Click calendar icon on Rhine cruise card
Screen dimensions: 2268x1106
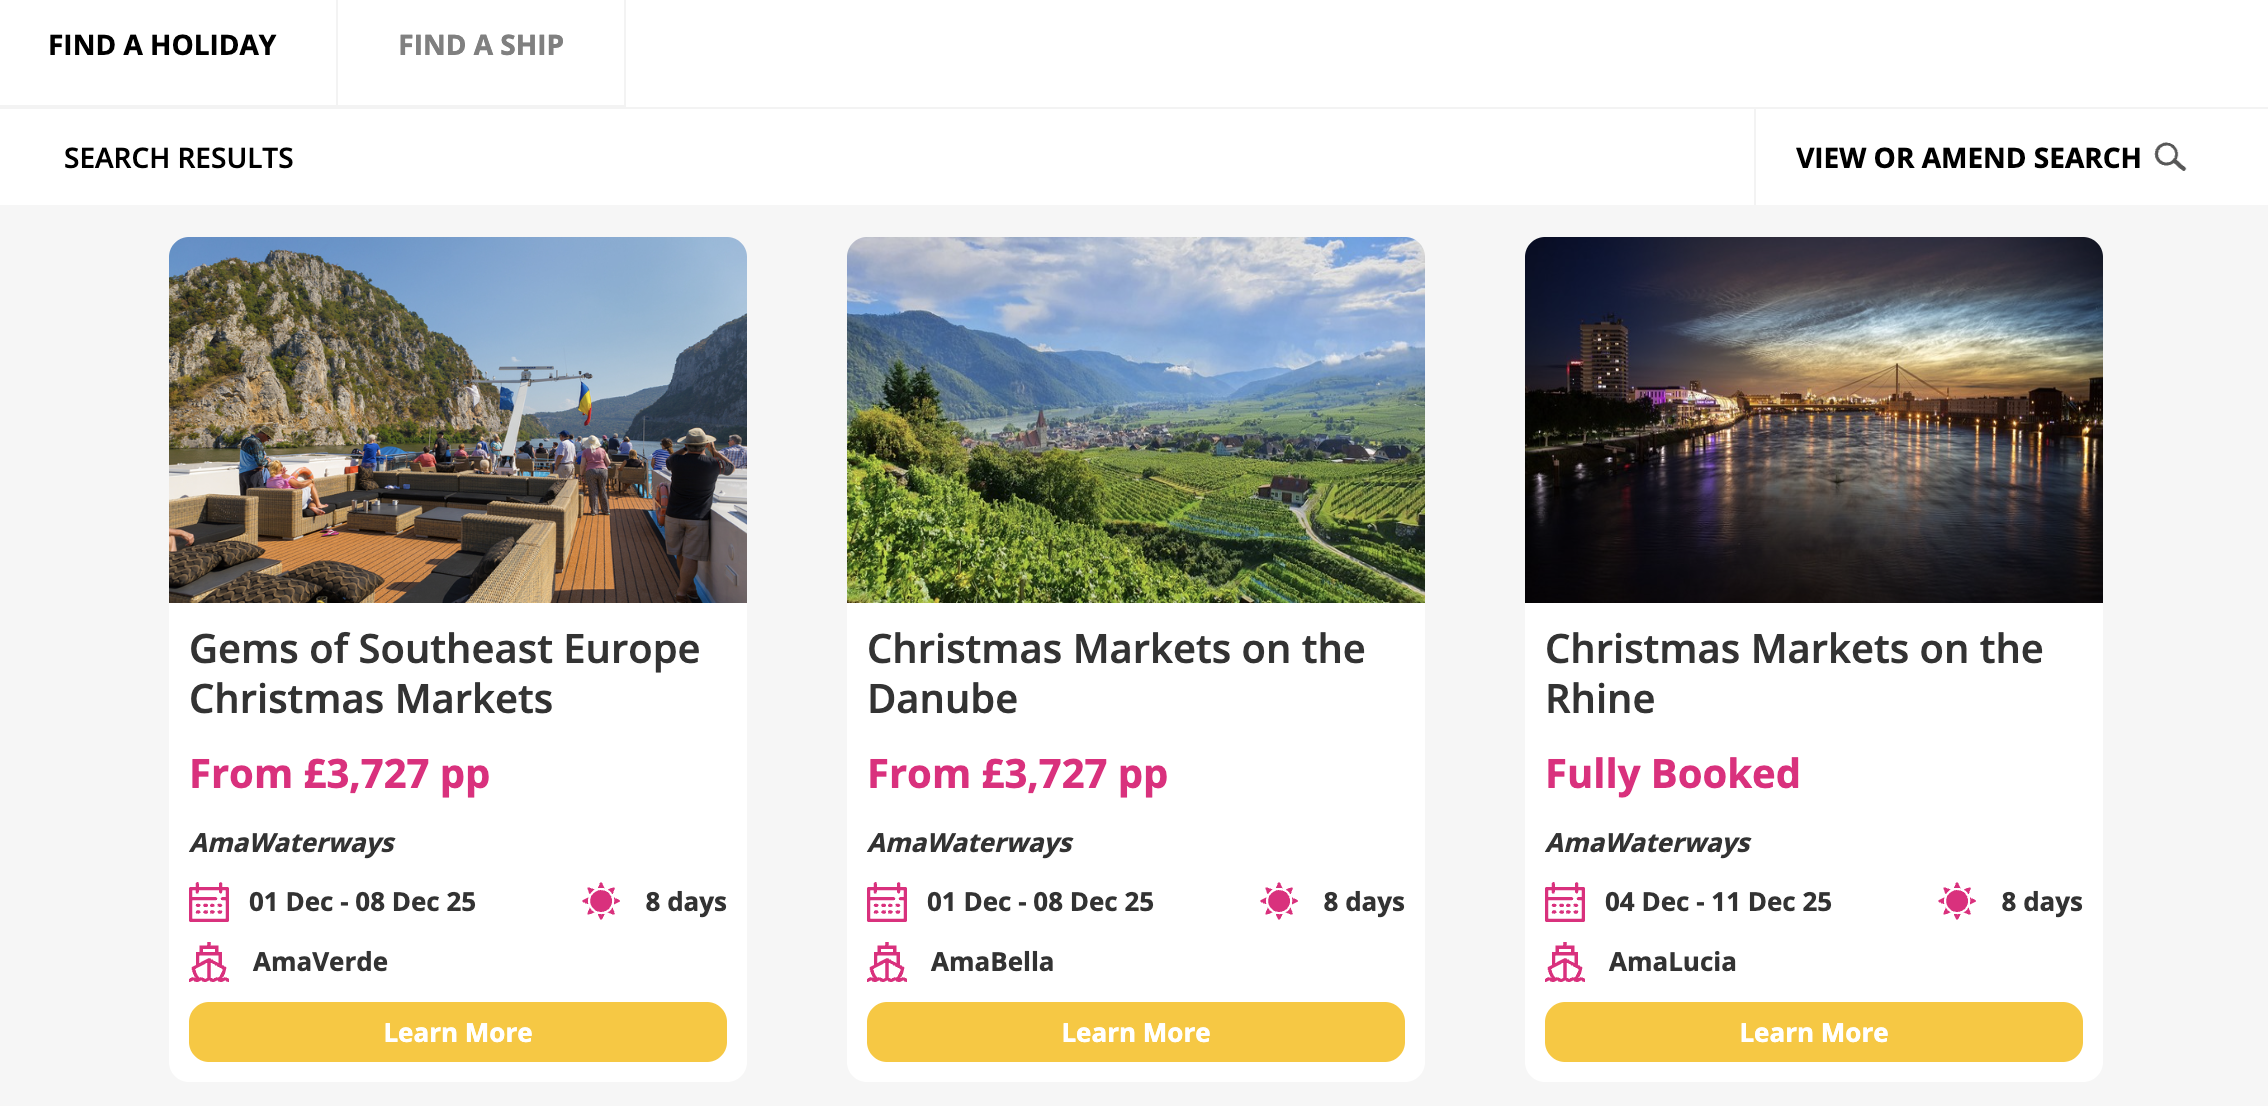coord(1565,902)
